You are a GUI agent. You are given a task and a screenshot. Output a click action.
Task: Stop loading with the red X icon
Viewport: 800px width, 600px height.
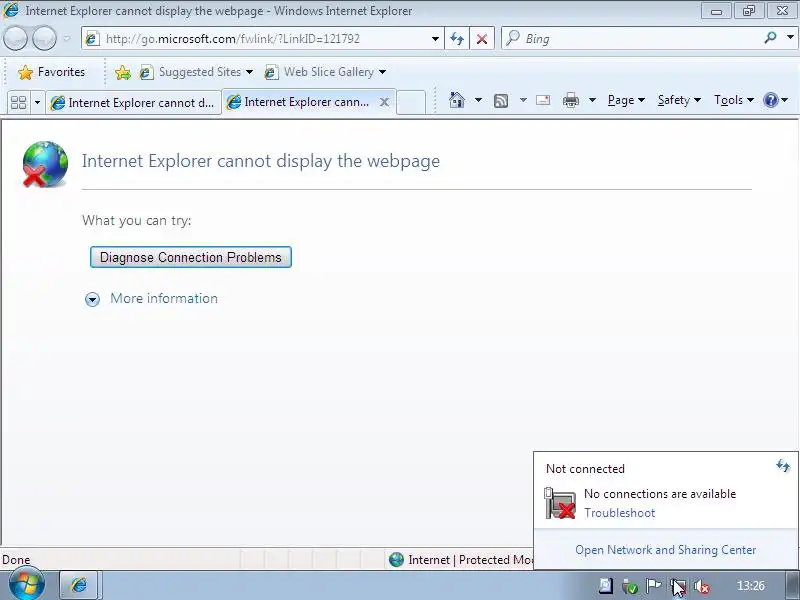[482, 39]
